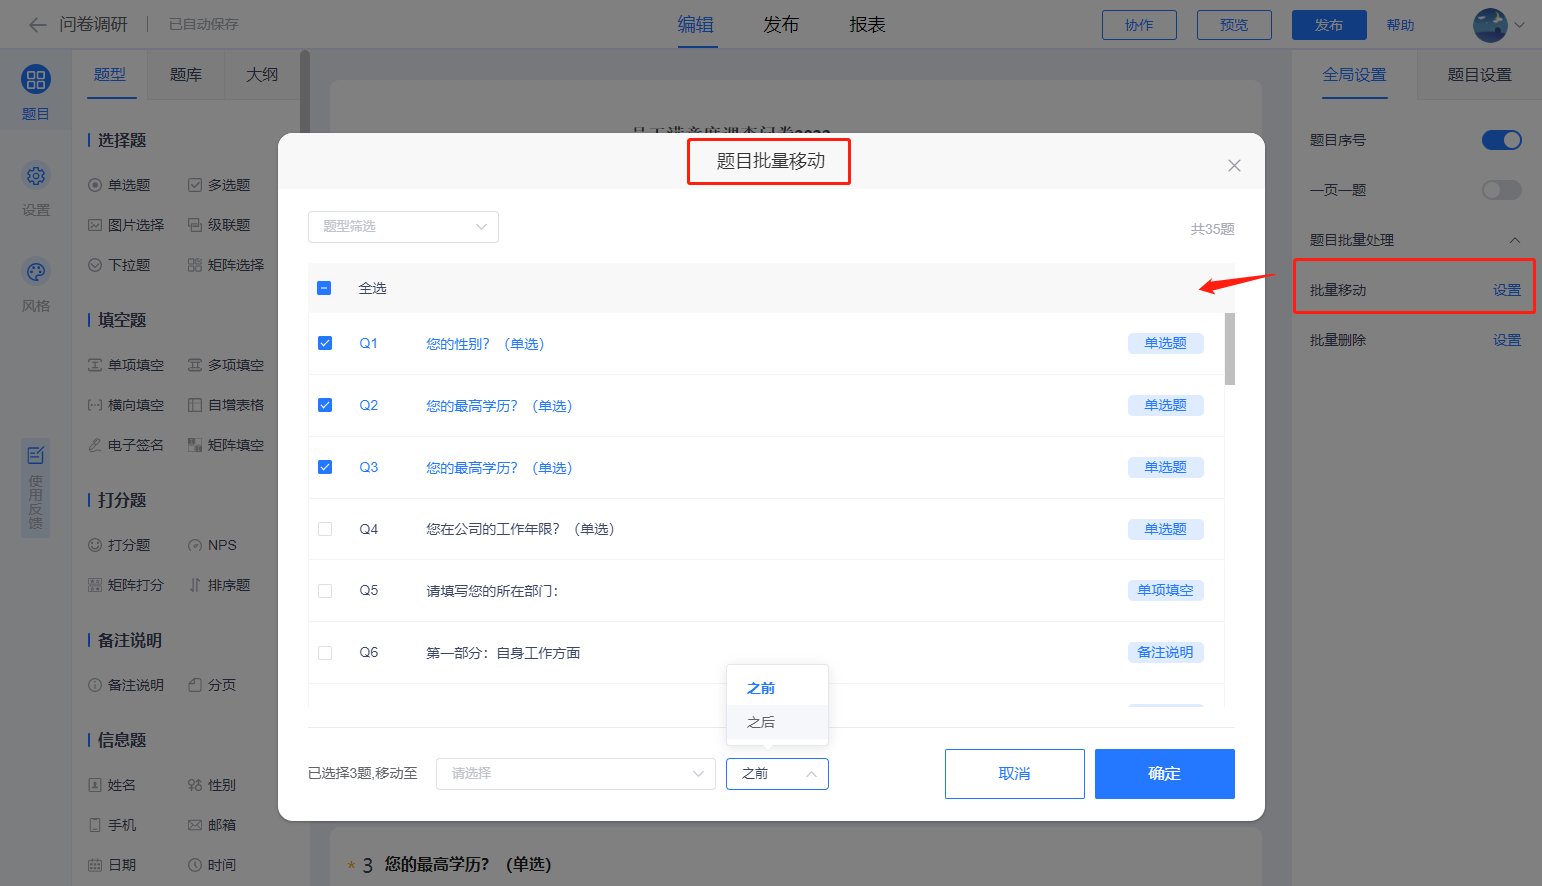Image resolution: width=1542 pixels, height=886 pixels.
Task: Switch to the 报表 tab
Action: pos(867,25)
